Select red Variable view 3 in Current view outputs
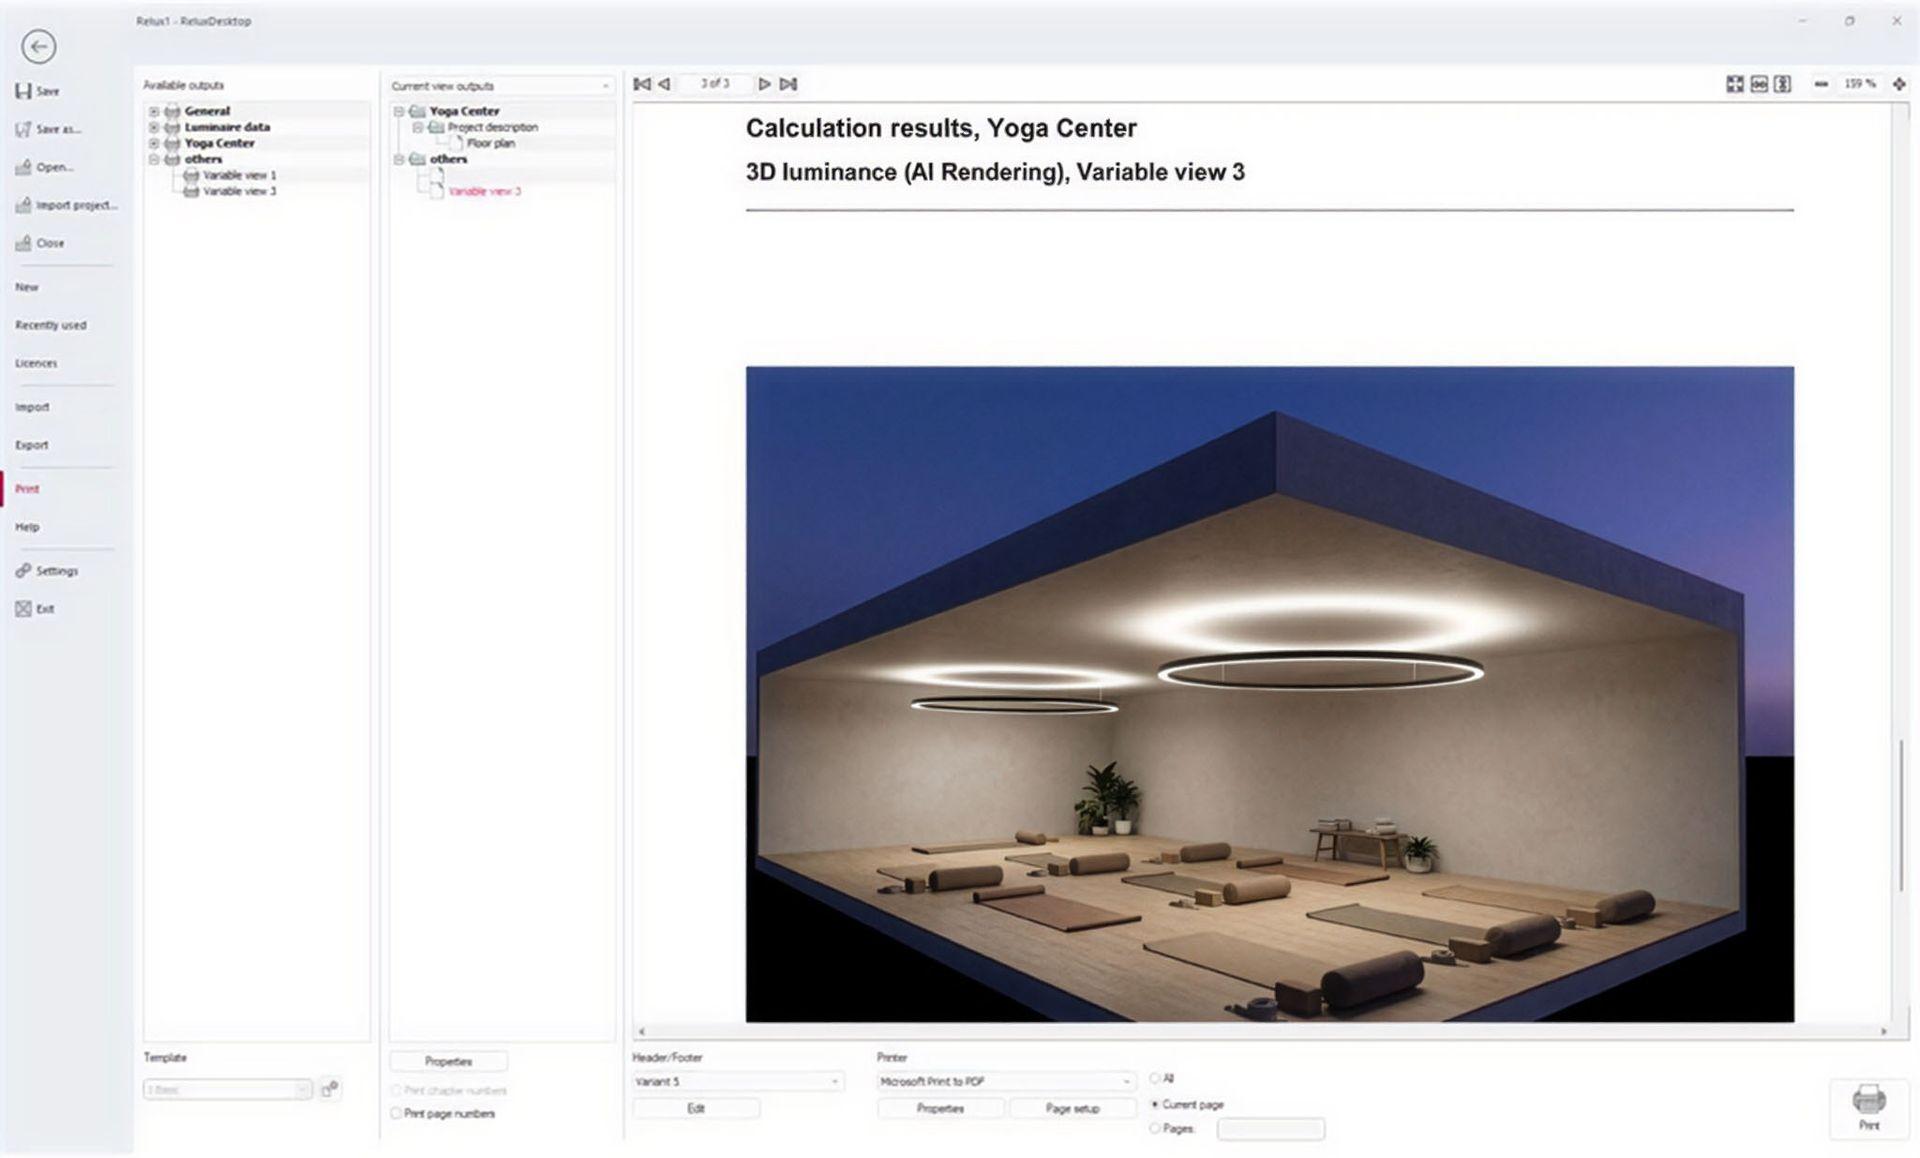The height and width of the screenshot is (1158, 1920). tap(484, 191)
